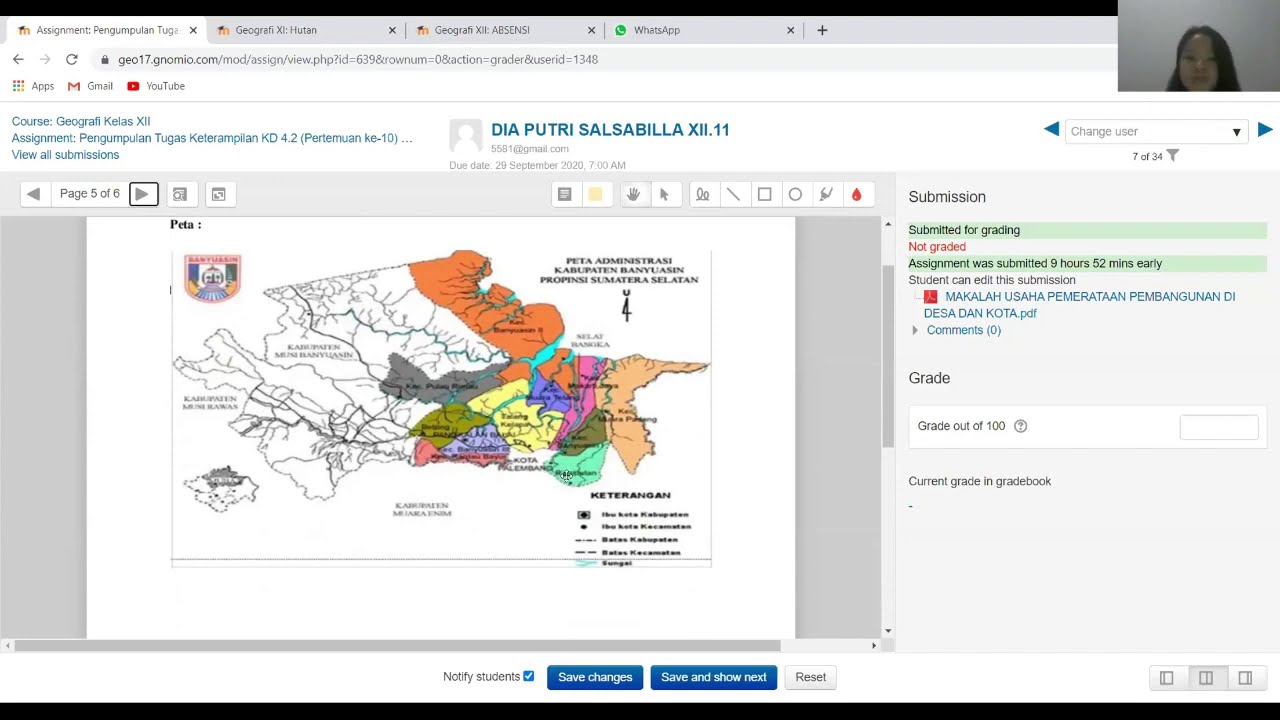
Task: Expand or collapse all comments
Action: click(219, 194)
